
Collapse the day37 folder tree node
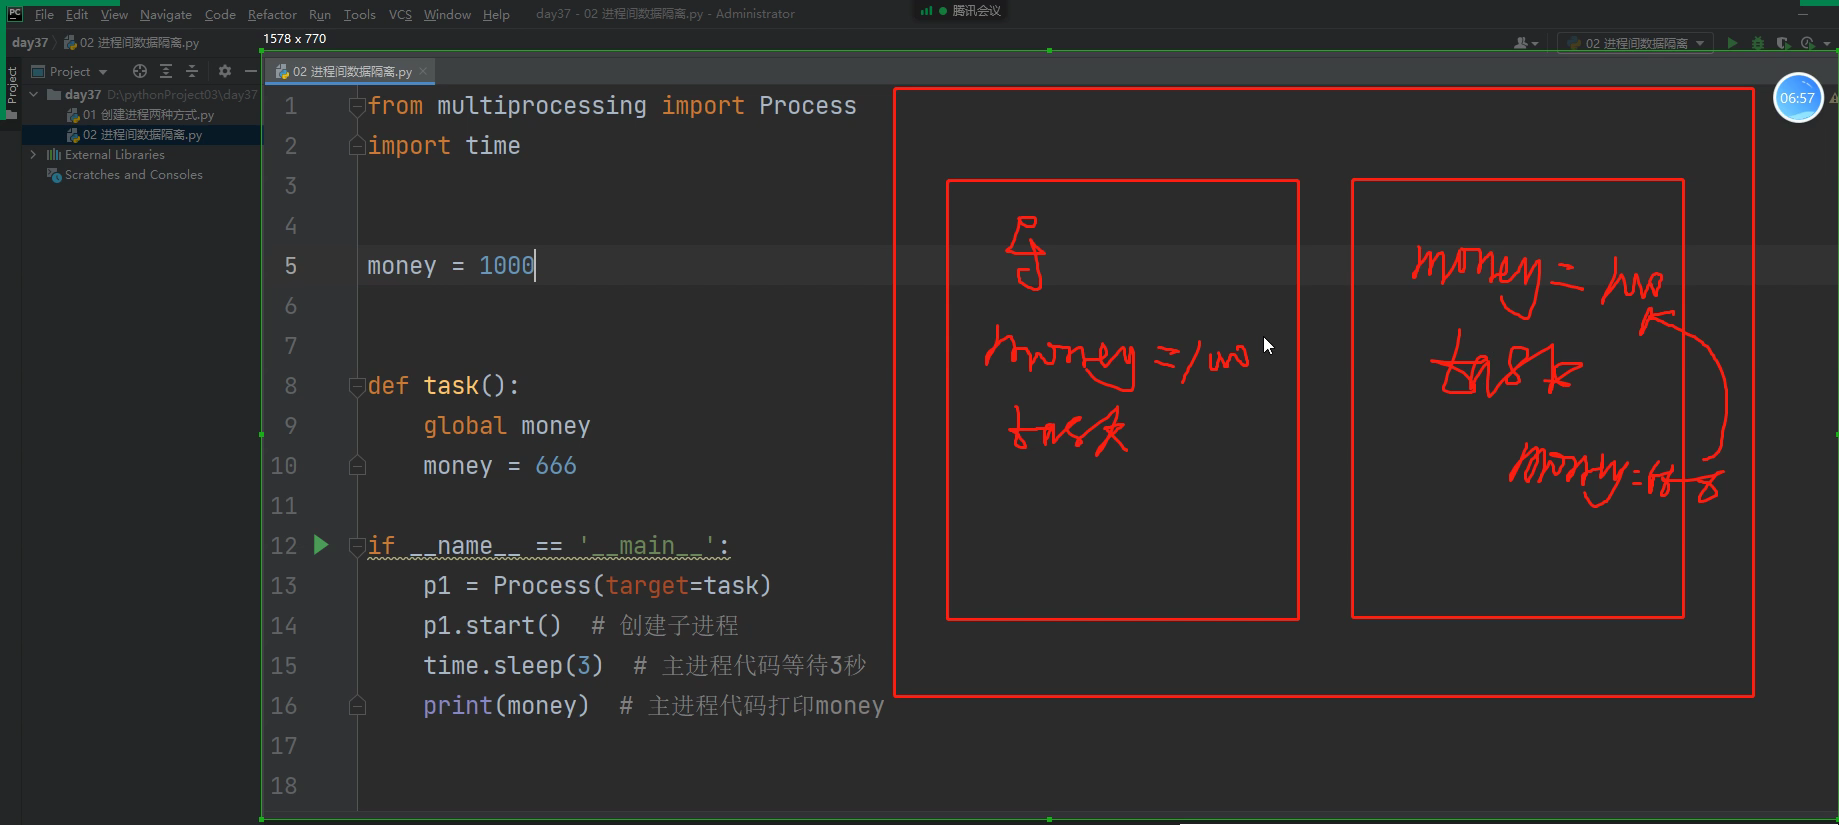pyautogui.click(x=35, y=95)
